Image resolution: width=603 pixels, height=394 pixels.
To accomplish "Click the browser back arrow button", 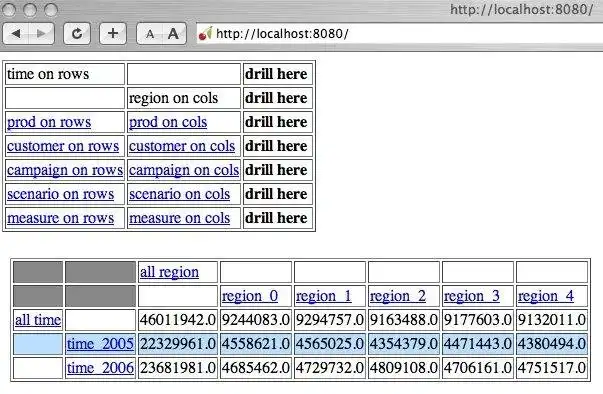I will 16,34.
